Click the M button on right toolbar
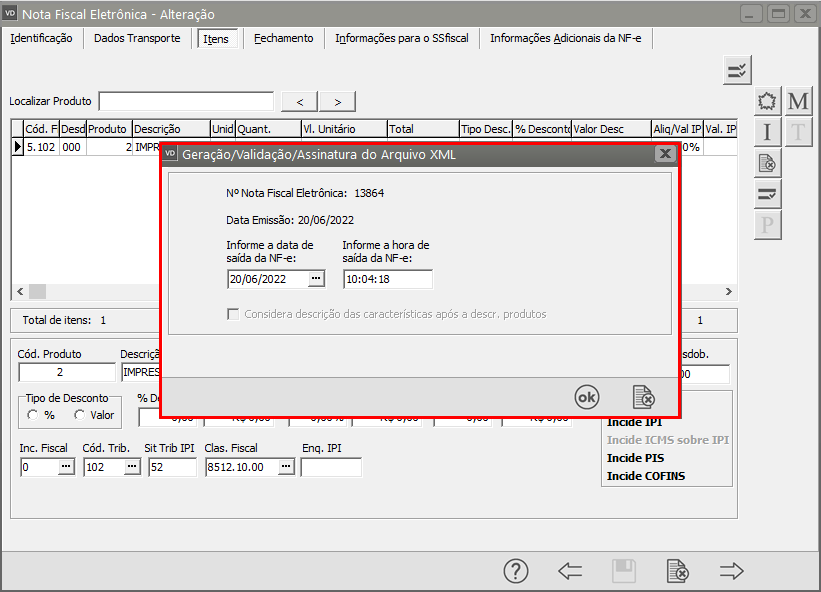821x592 pixels. pos(798,101)
